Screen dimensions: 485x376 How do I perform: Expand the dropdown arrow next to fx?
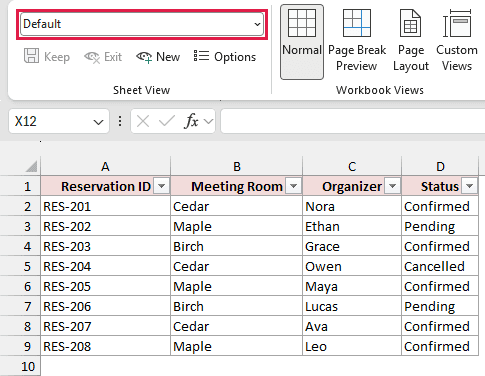point(209,121)
